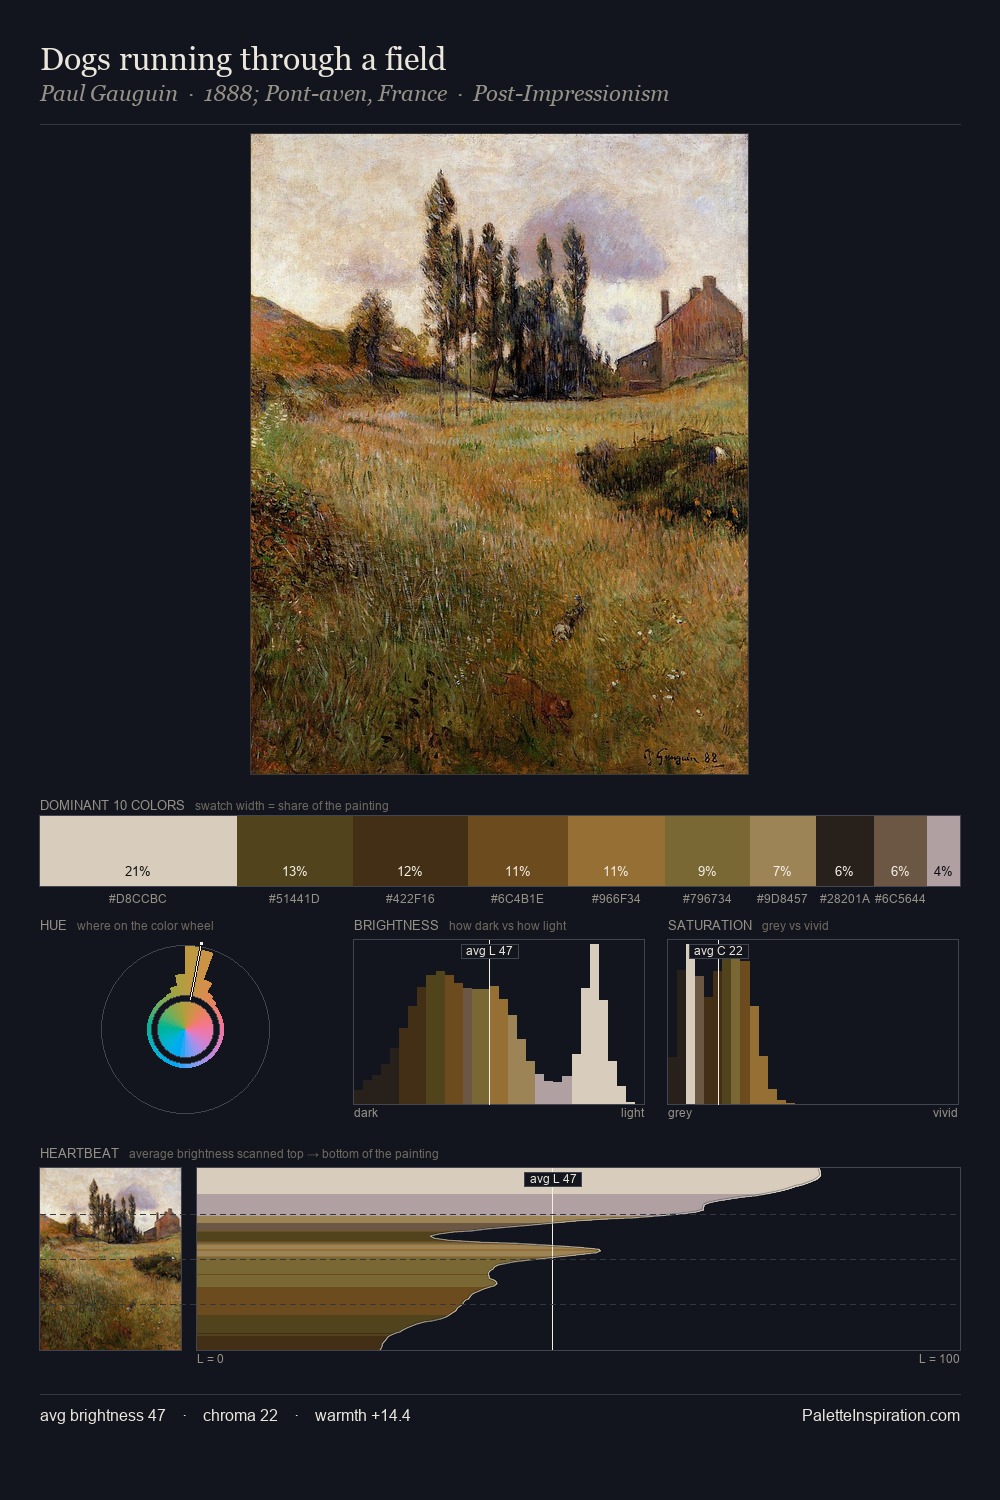
Task: Click hex code text '#966F34'
Action: pos(616,899)
